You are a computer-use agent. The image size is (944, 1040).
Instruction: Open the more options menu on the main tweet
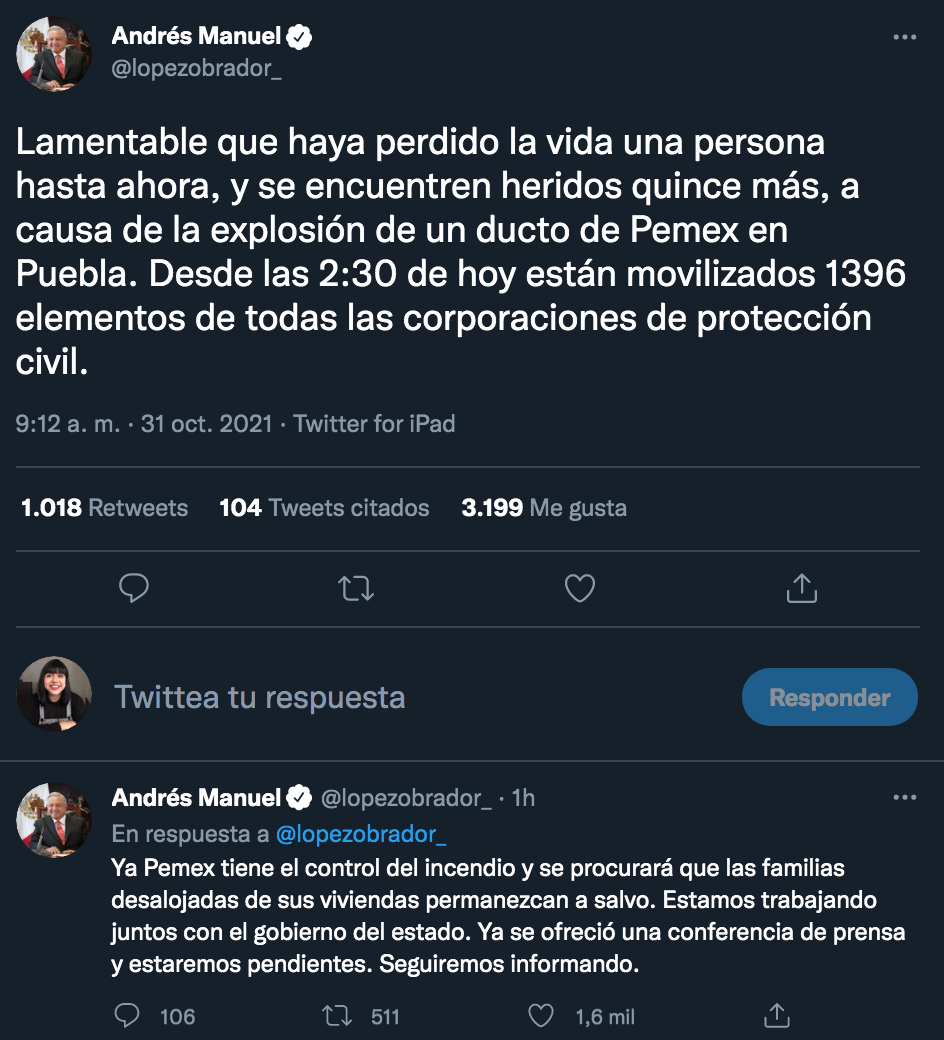[x=905, y=36]
